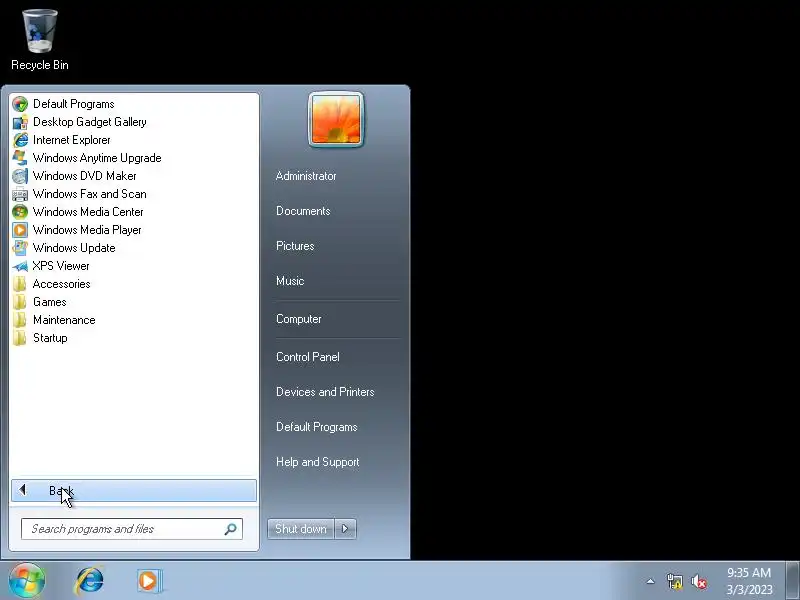This screenshot has height=600, width=800.
Task: Open the Shut down options arrow
Action: (x=345, y=529)
